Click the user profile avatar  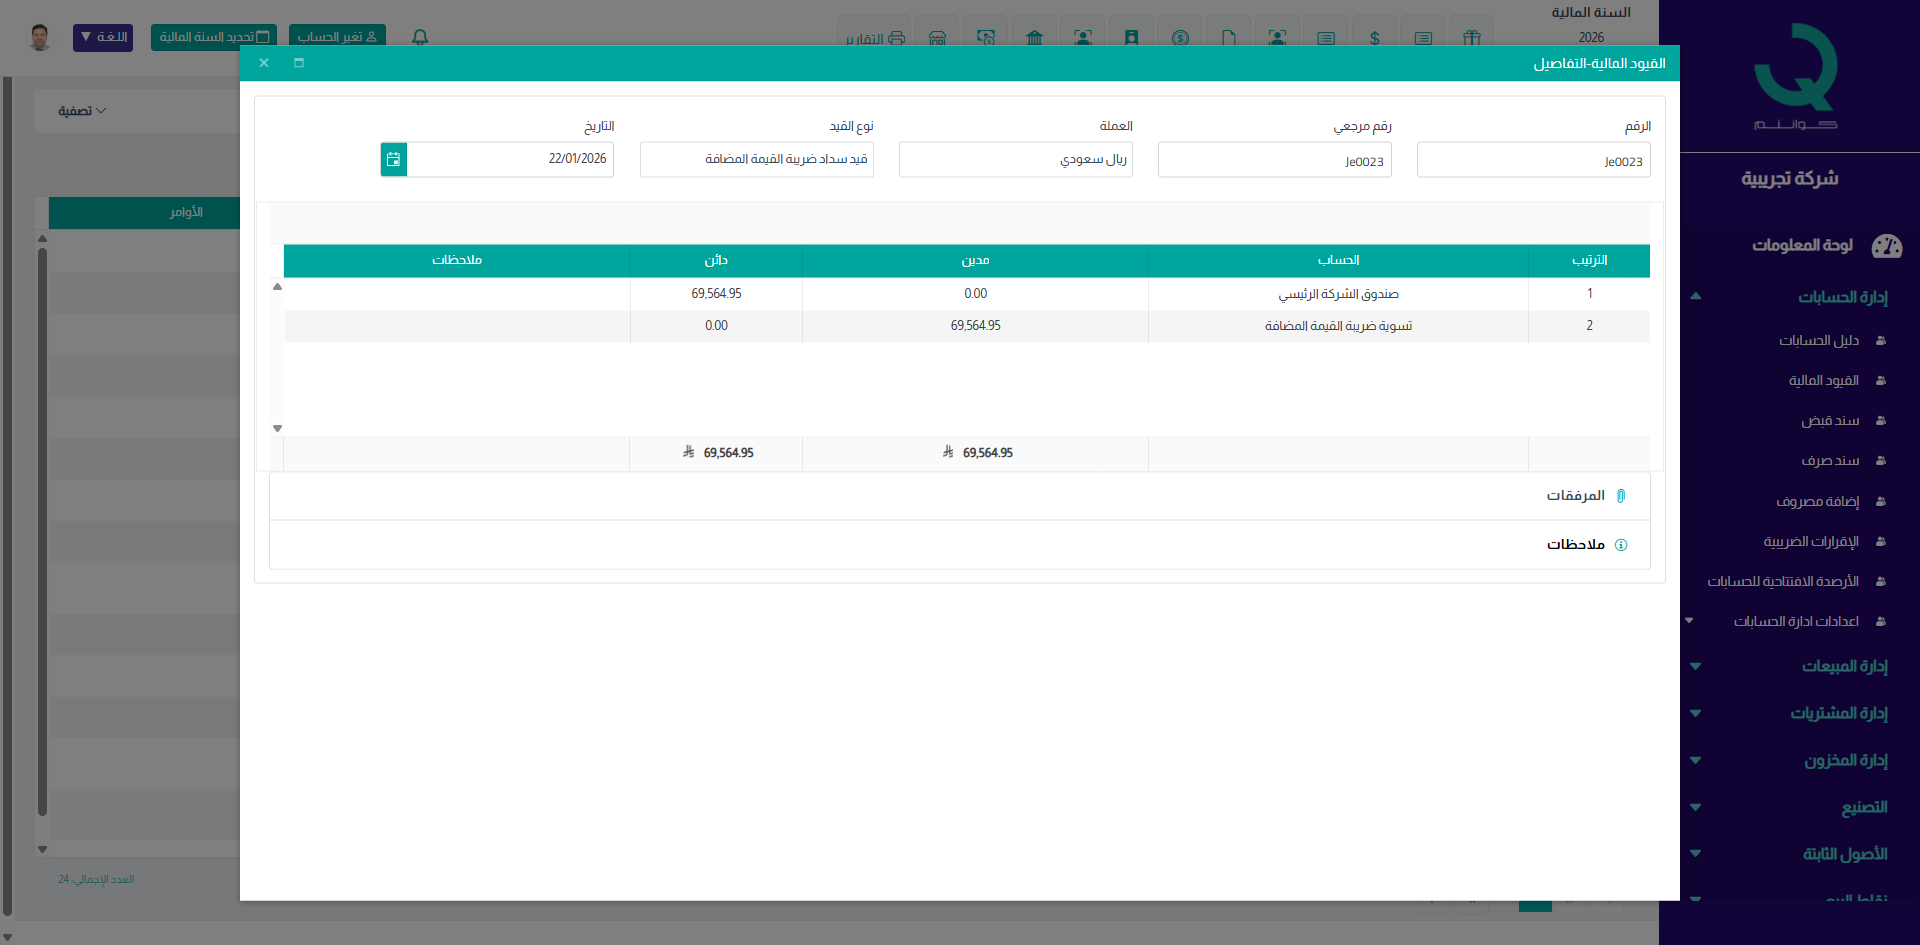pyautogui.click(x=40, y=37)
